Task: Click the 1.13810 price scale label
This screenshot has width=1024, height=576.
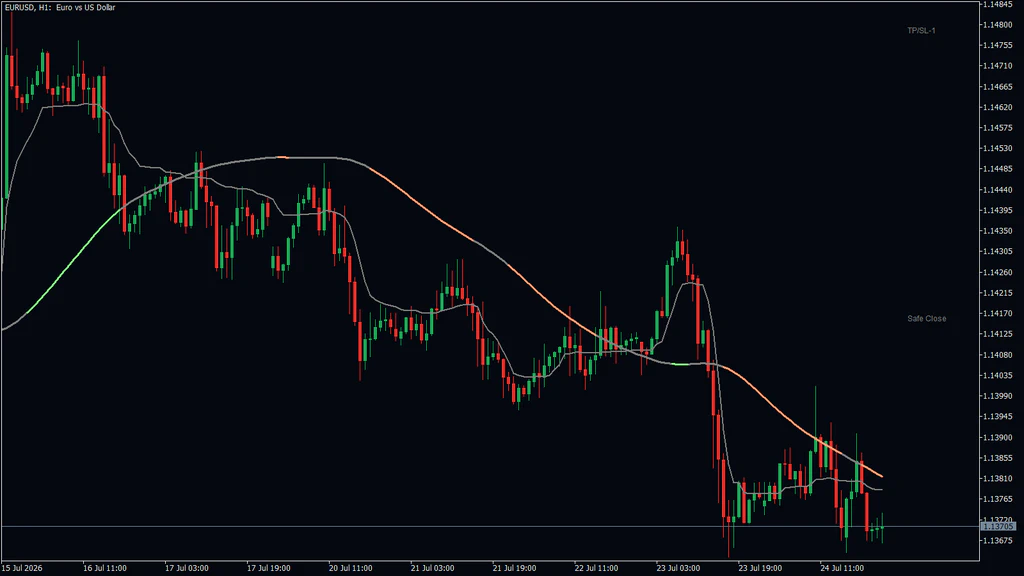Action: [x=997, y=479]
